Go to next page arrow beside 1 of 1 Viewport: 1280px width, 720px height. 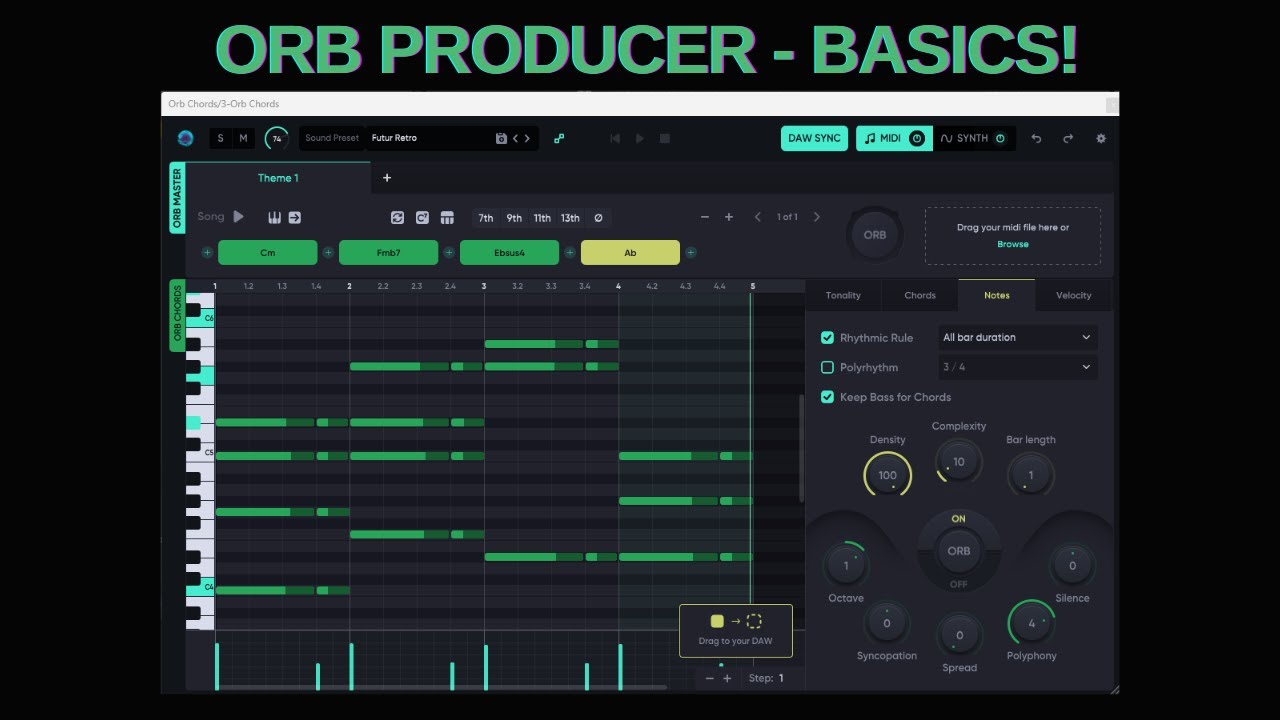(x=817, y=217)
